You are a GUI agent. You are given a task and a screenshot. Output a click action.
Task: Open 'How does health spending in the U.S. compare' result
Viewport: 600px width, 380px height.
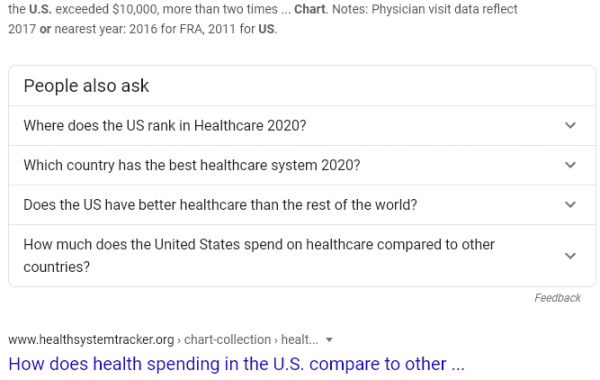236,364
